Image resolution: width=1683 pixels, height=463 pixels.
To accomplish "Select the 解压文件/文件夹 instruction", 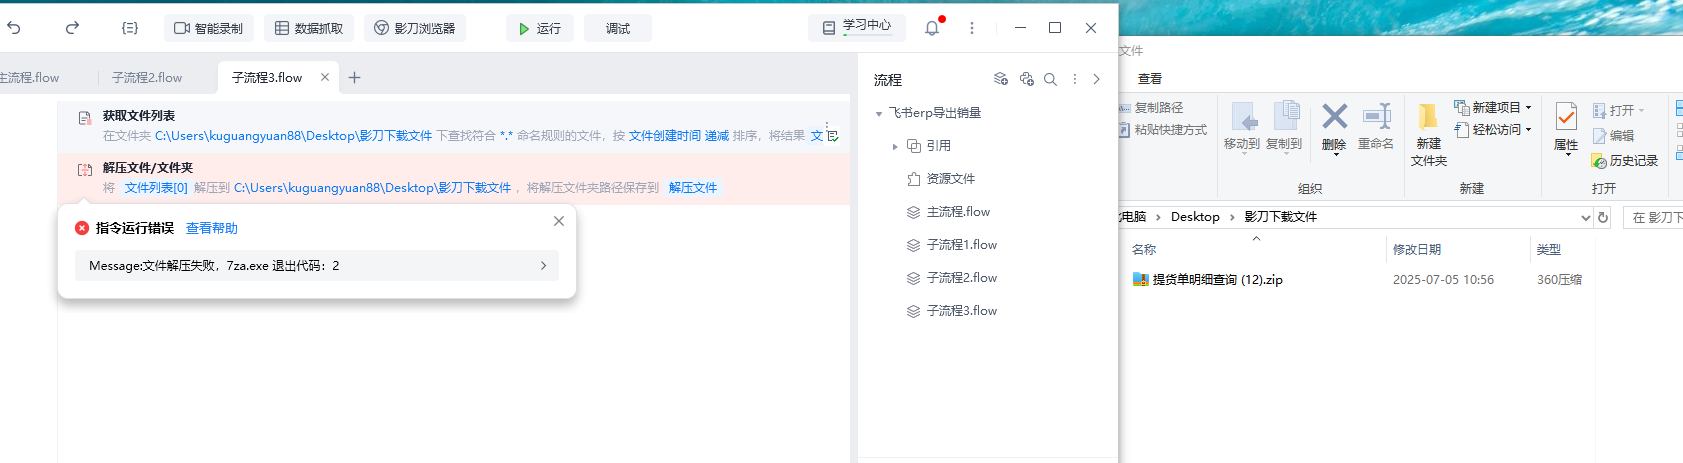I will [453, 178].
